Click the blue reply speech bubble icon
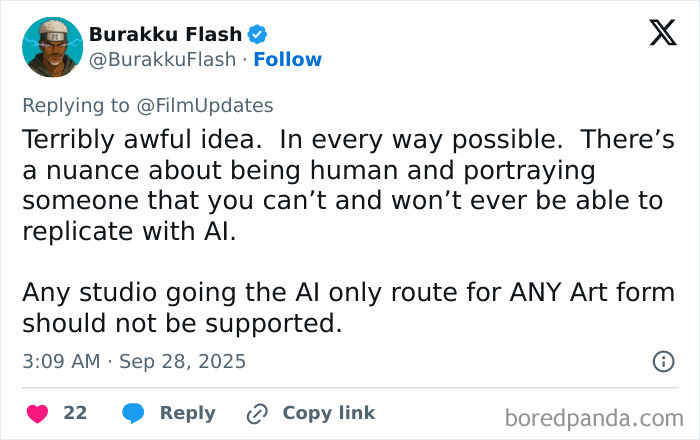 tap(133, 413)
